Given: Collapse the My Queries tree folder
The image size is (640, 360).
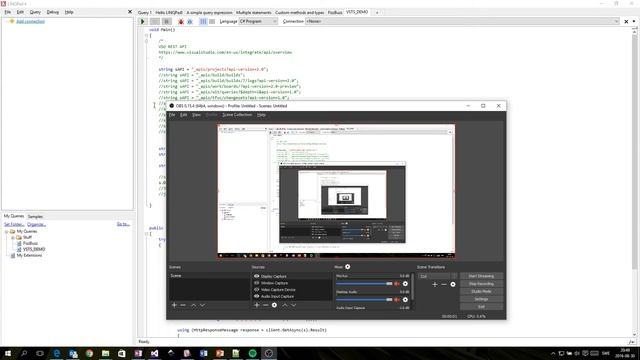Looking at the screenshot, I should (x=7, y=231).
